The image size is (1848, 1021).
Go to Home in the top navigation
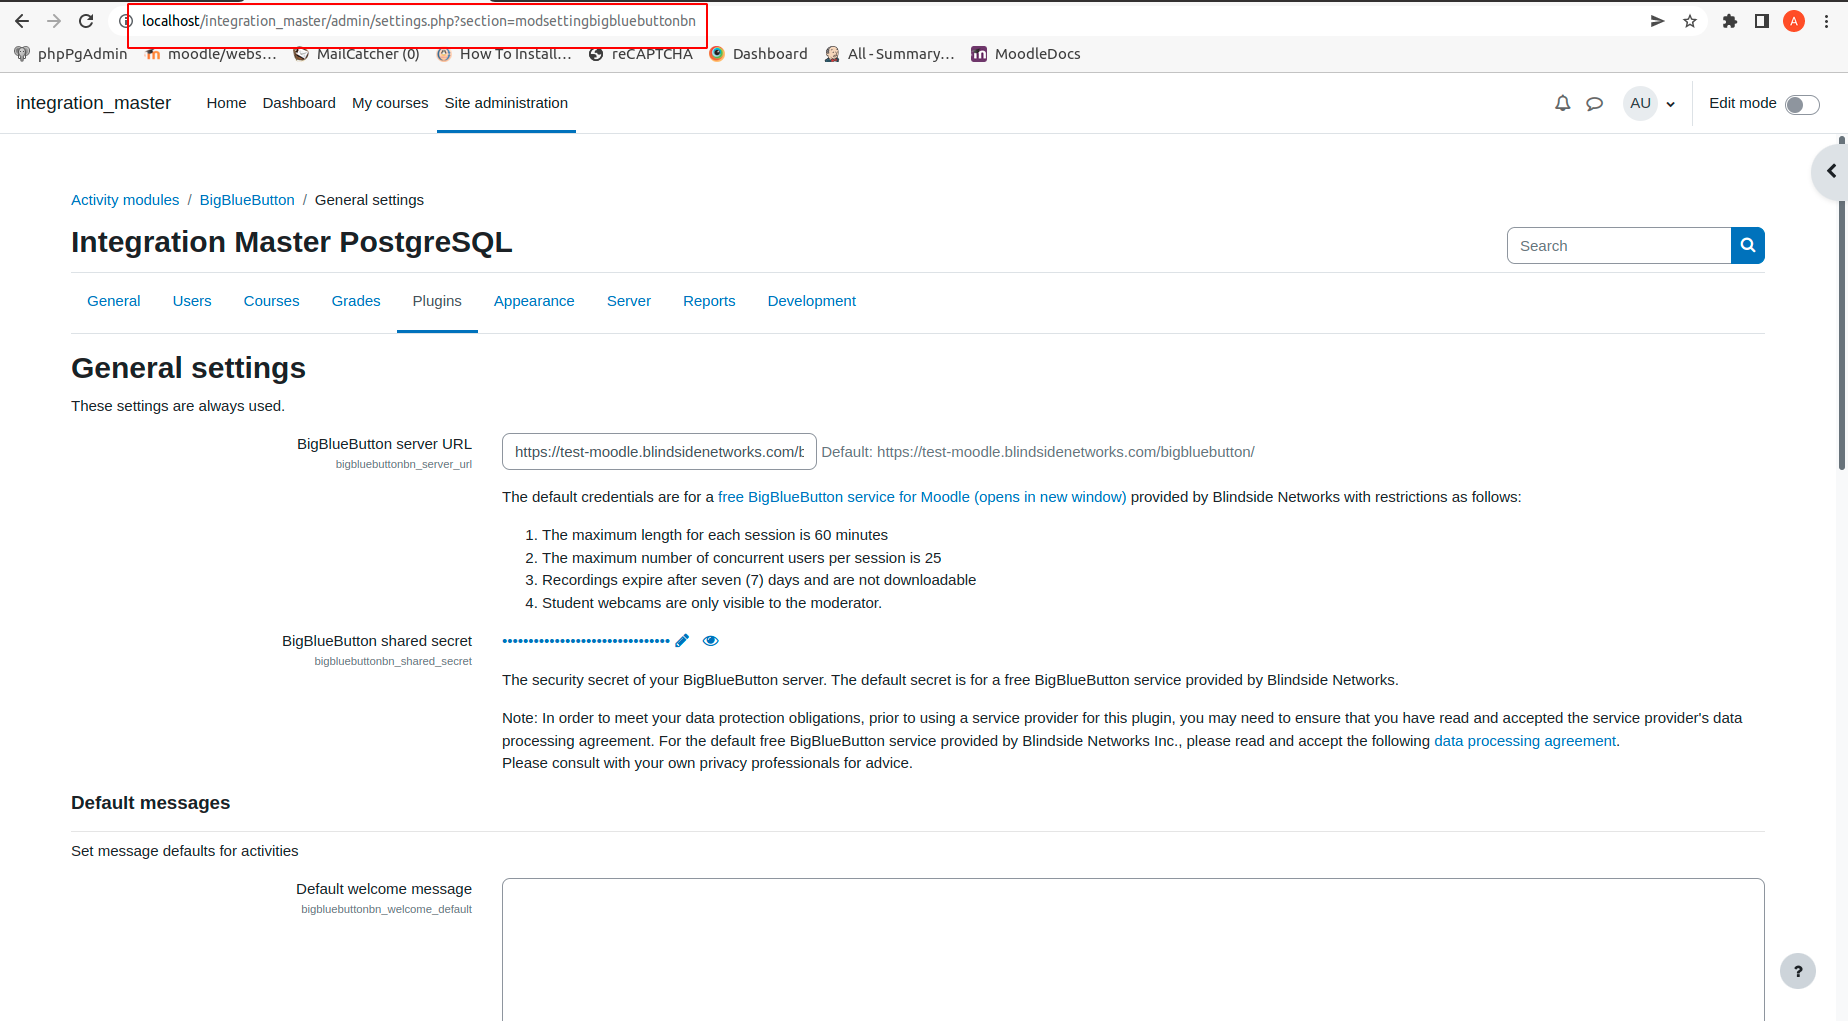pos(226,103)
